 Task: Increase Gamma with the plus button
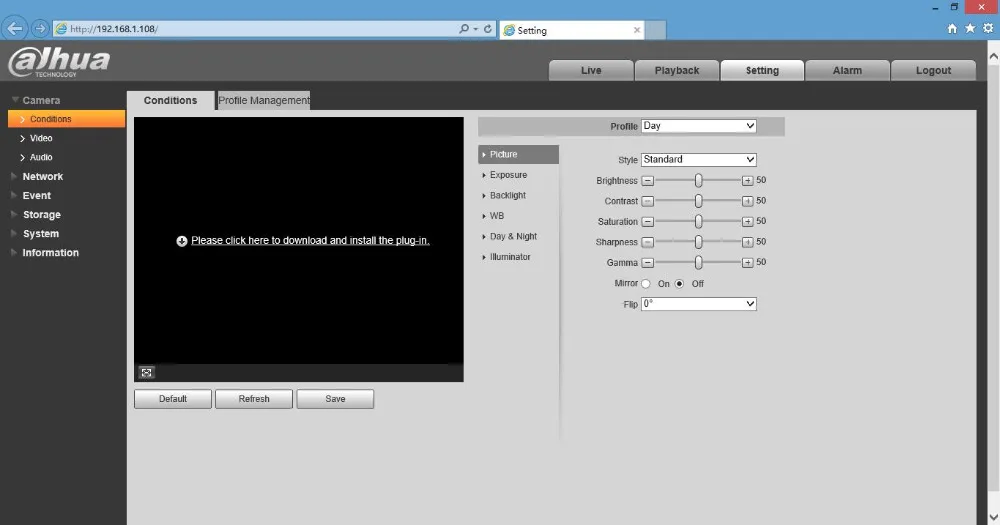tap(747, 262)
